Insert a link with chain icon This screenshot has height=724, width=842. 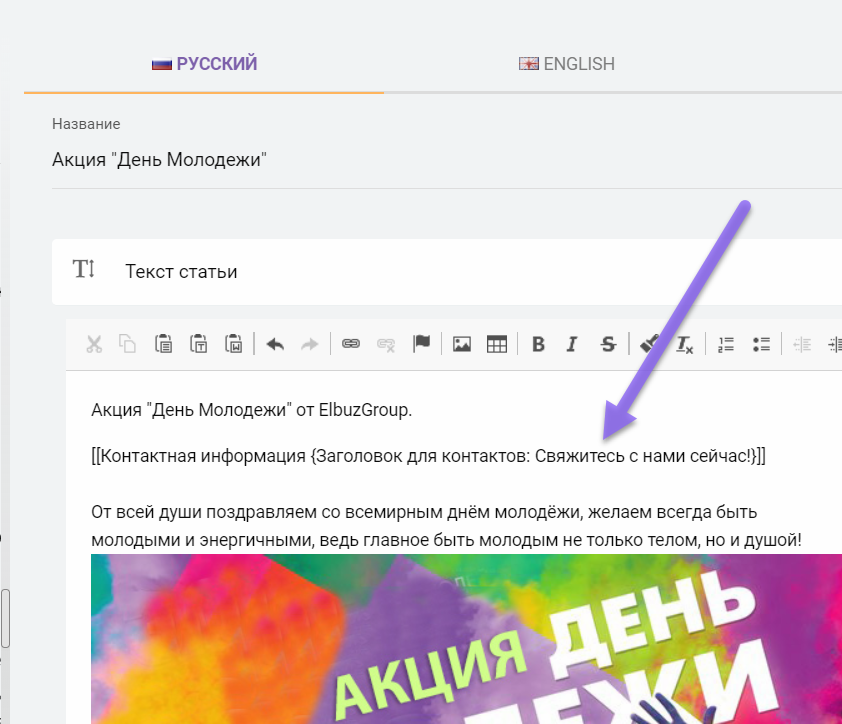pos(350,345)
